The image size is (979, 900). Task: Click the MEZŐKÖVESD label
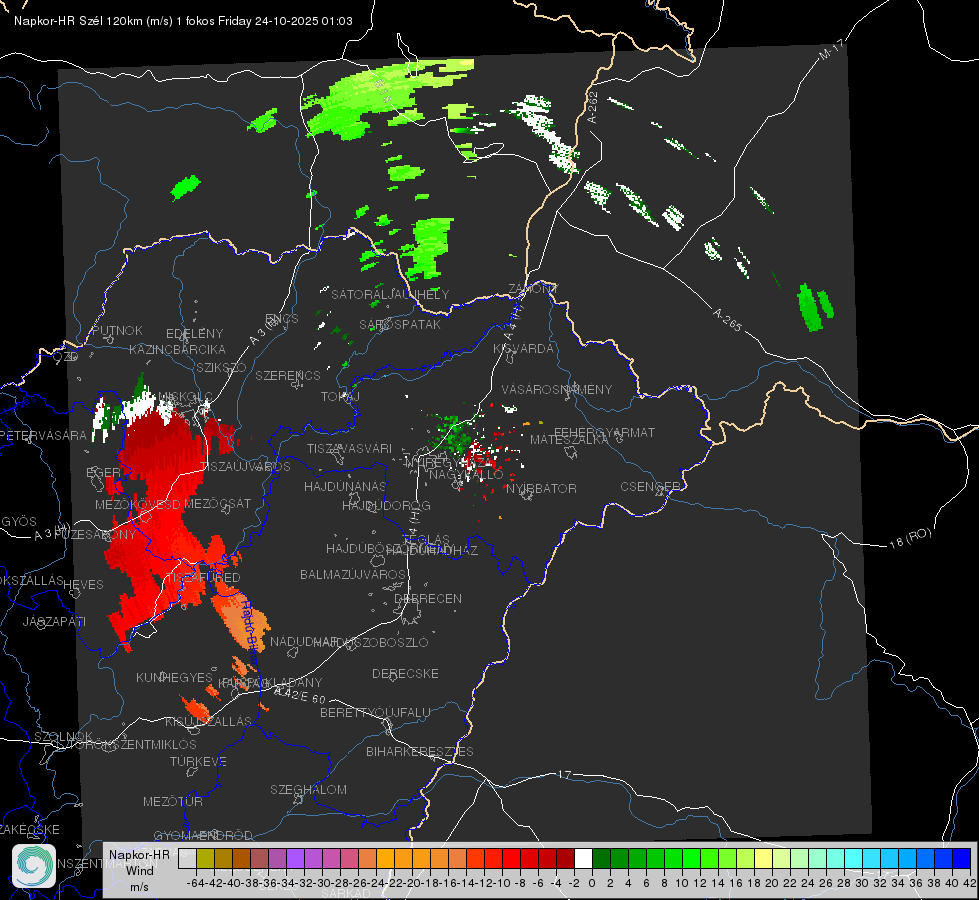pos(138,504)
